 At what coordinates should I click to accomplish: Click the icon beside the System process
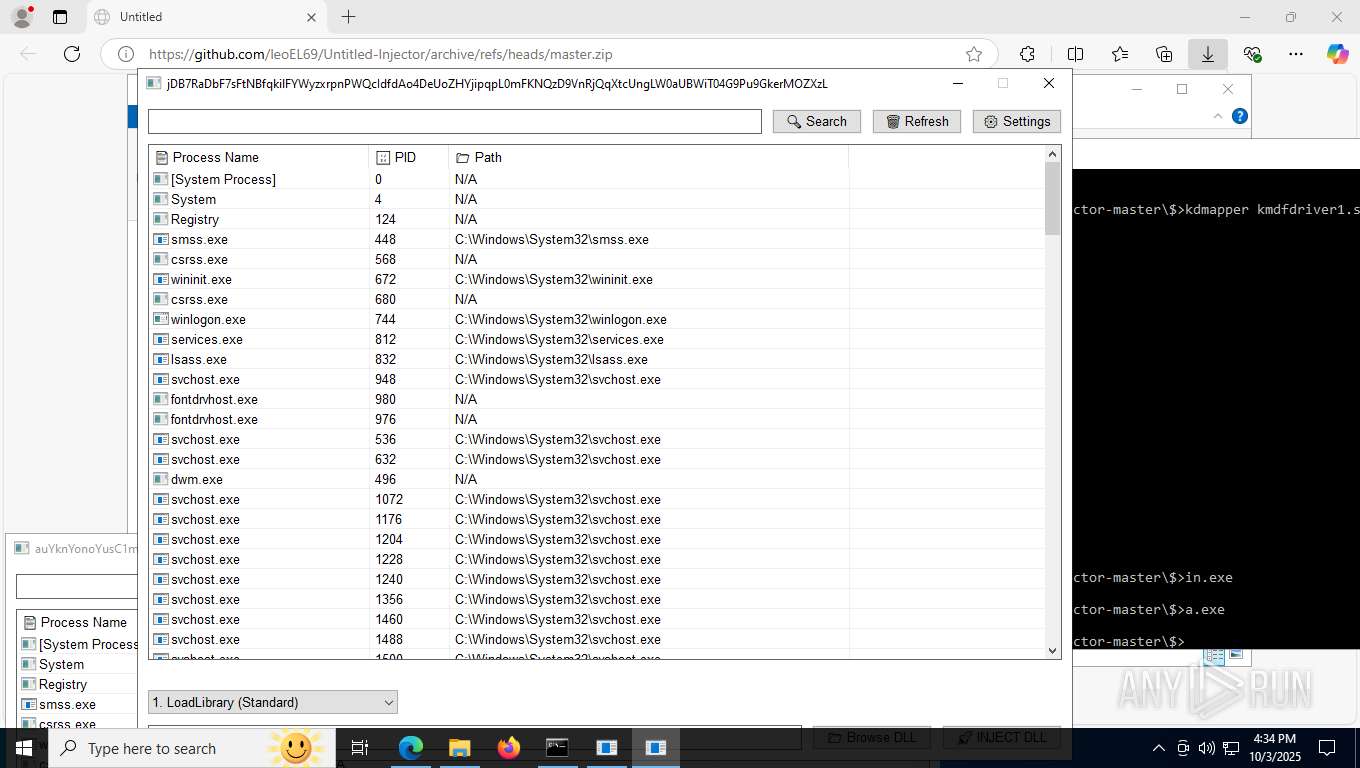click(160, 199)
